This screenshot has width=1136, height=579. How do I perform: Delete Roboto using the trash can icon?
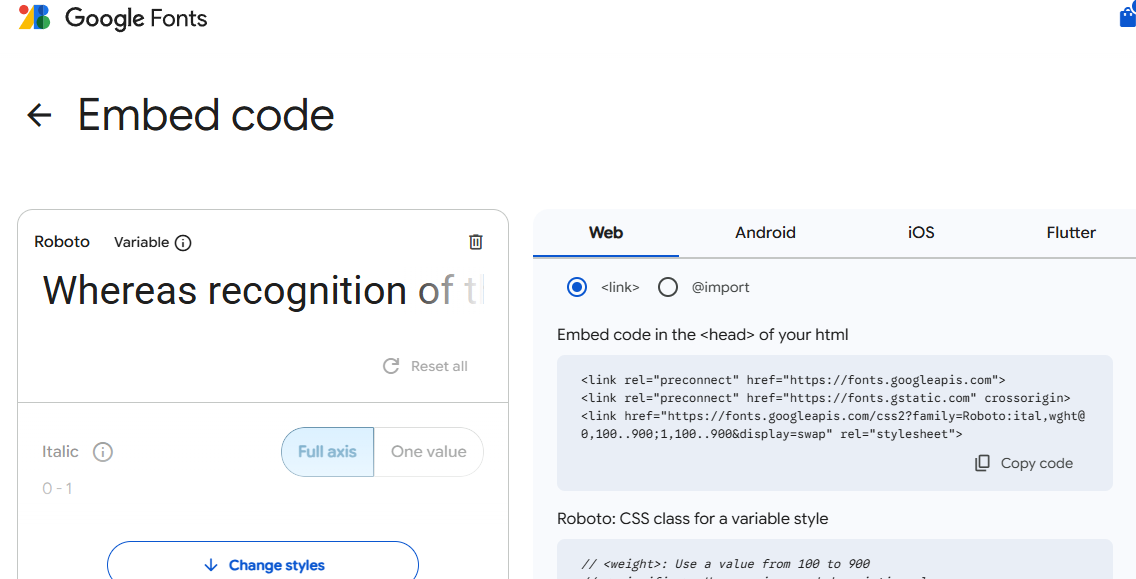pyautogui.click(x=476, y=242)
